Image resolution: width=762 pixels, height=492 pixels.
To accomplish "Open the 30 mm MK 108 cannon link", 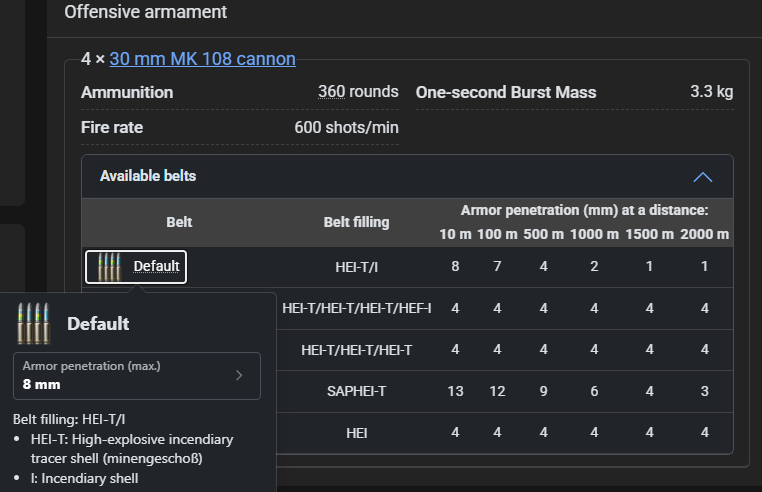I will 202,59.
